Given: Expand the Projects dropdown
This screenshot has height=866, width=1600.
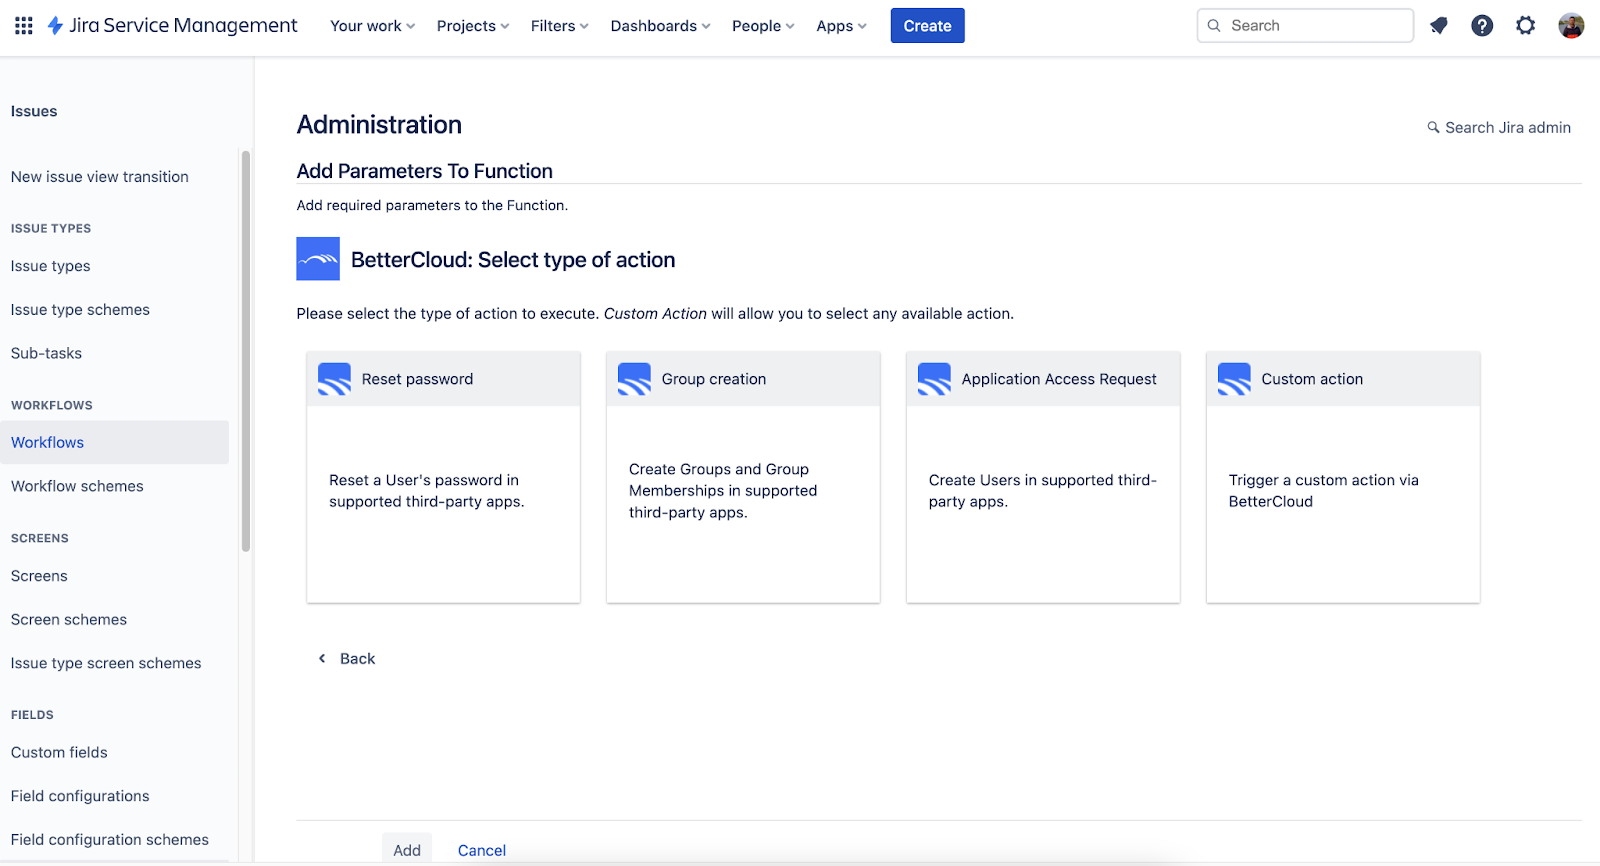Looking at the screenshot, I should [473, 26].
